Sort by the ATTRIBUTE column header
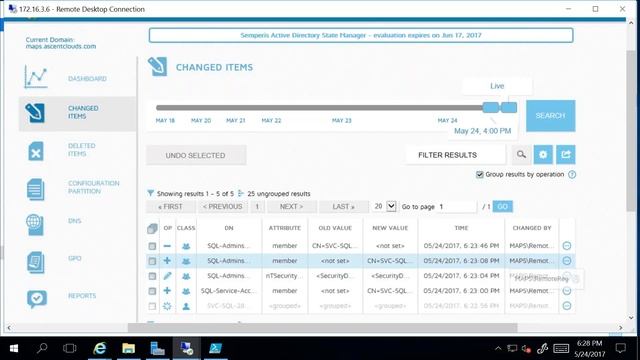 (284, 228)
